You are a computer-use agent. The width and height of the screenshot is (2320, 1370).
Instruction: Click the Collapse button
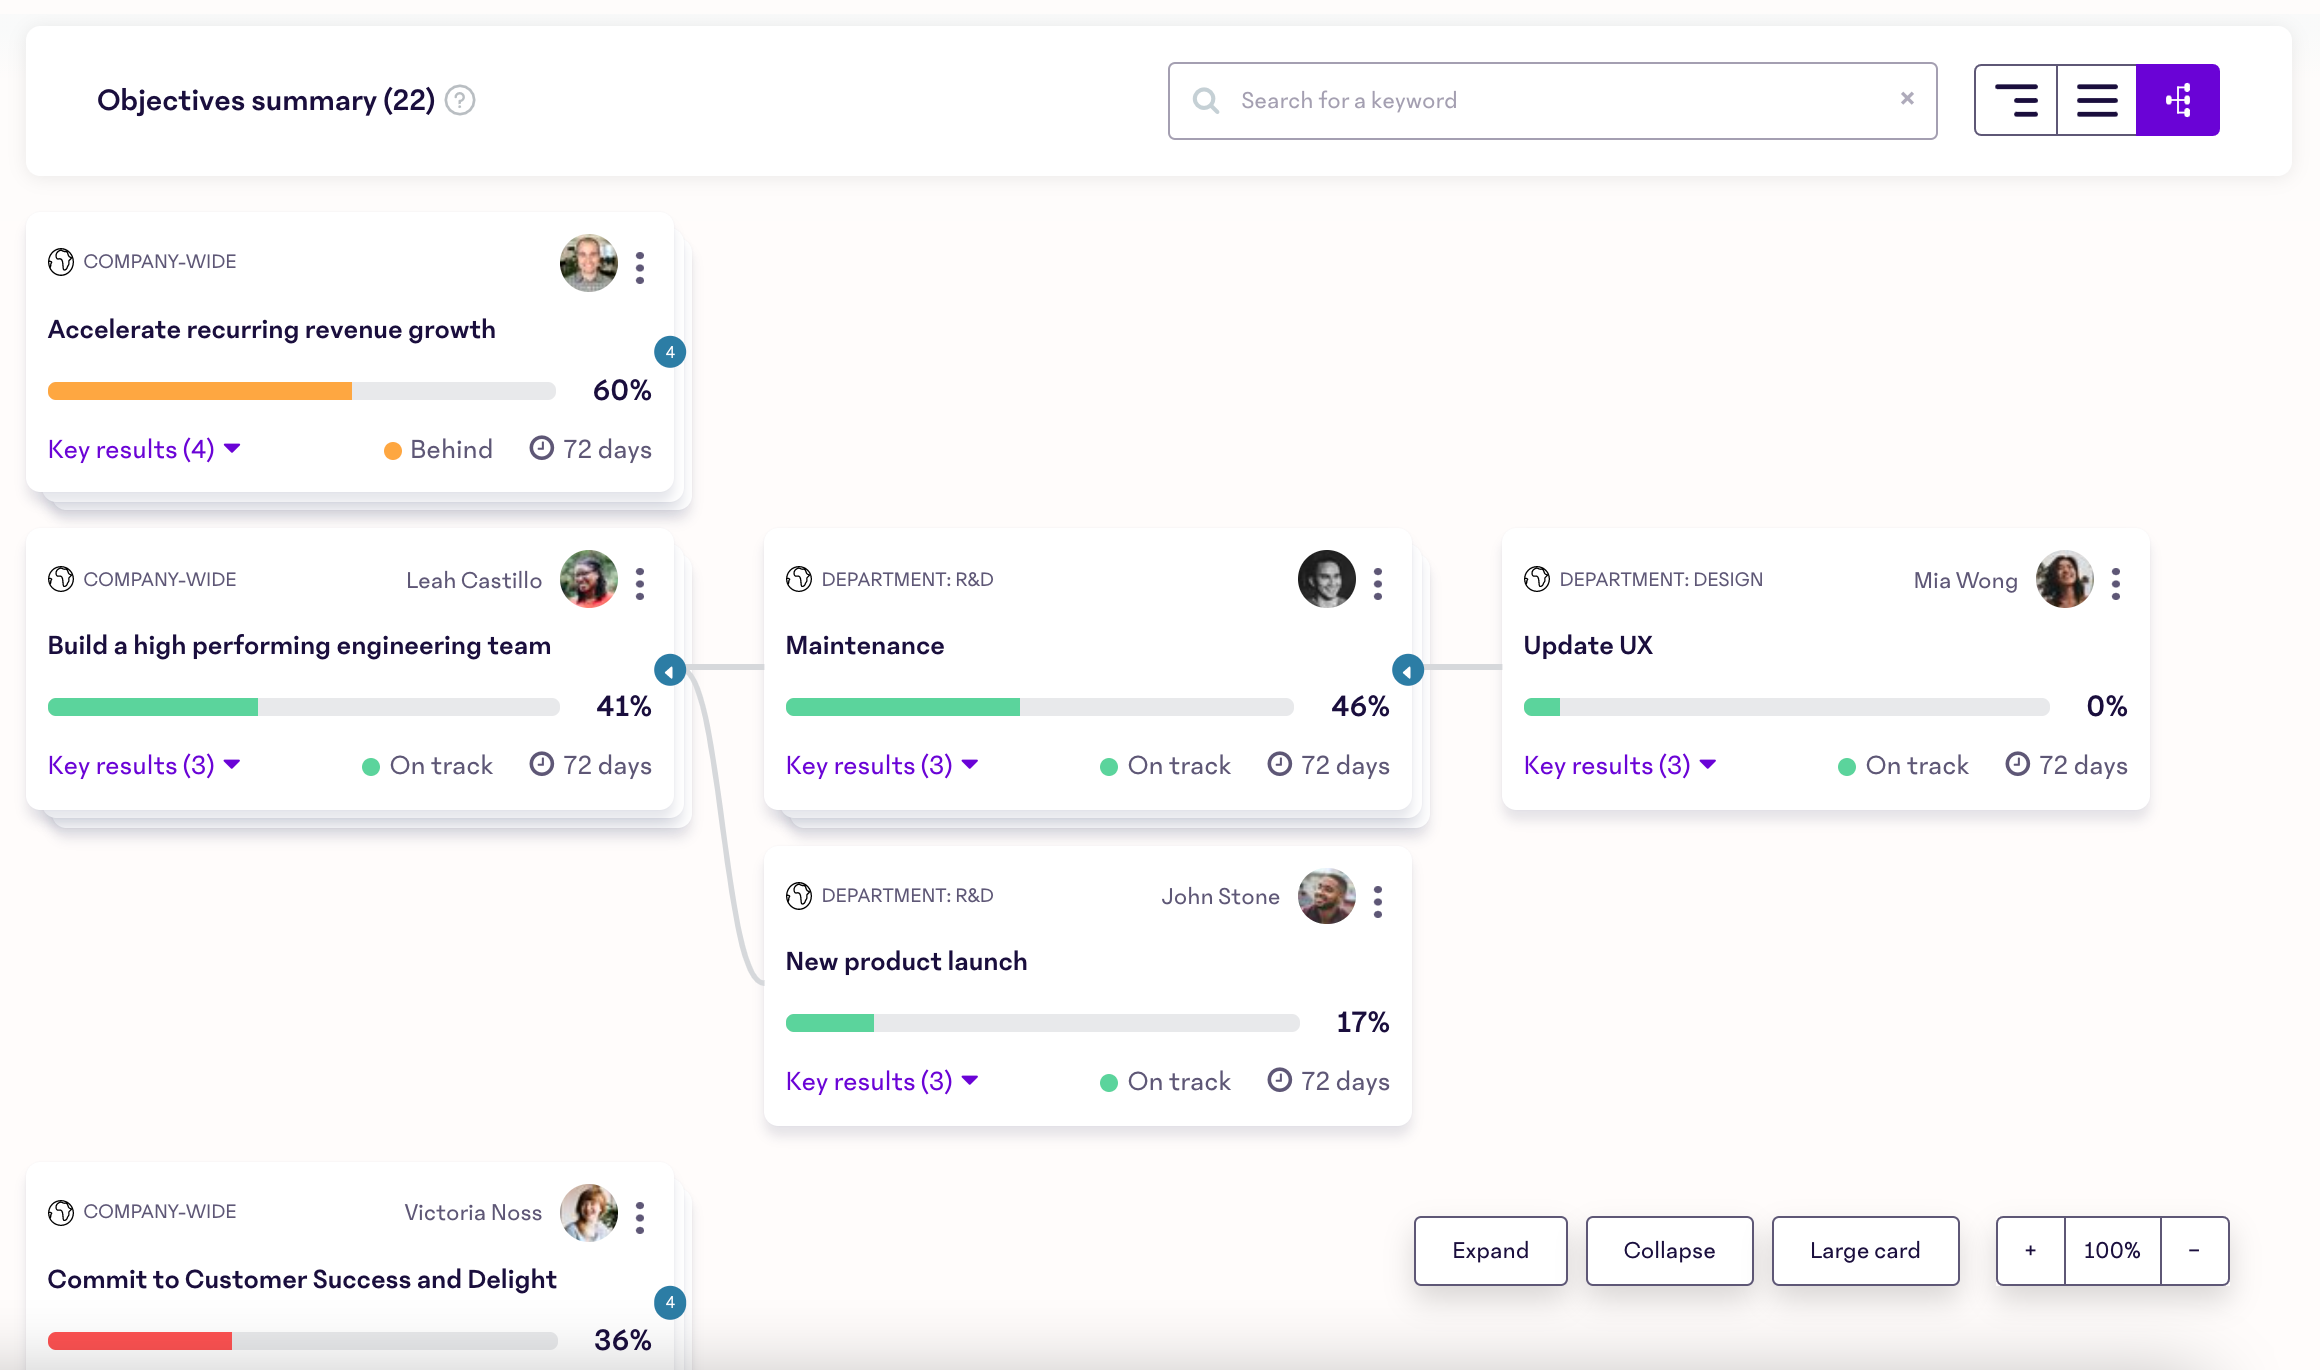1669,1250
